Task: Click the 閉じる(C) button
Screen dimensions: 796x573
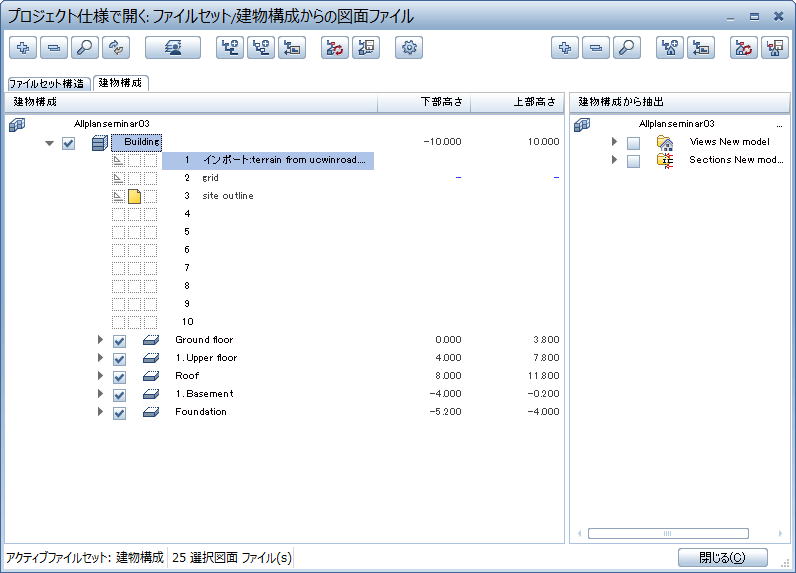Action: 722,557
